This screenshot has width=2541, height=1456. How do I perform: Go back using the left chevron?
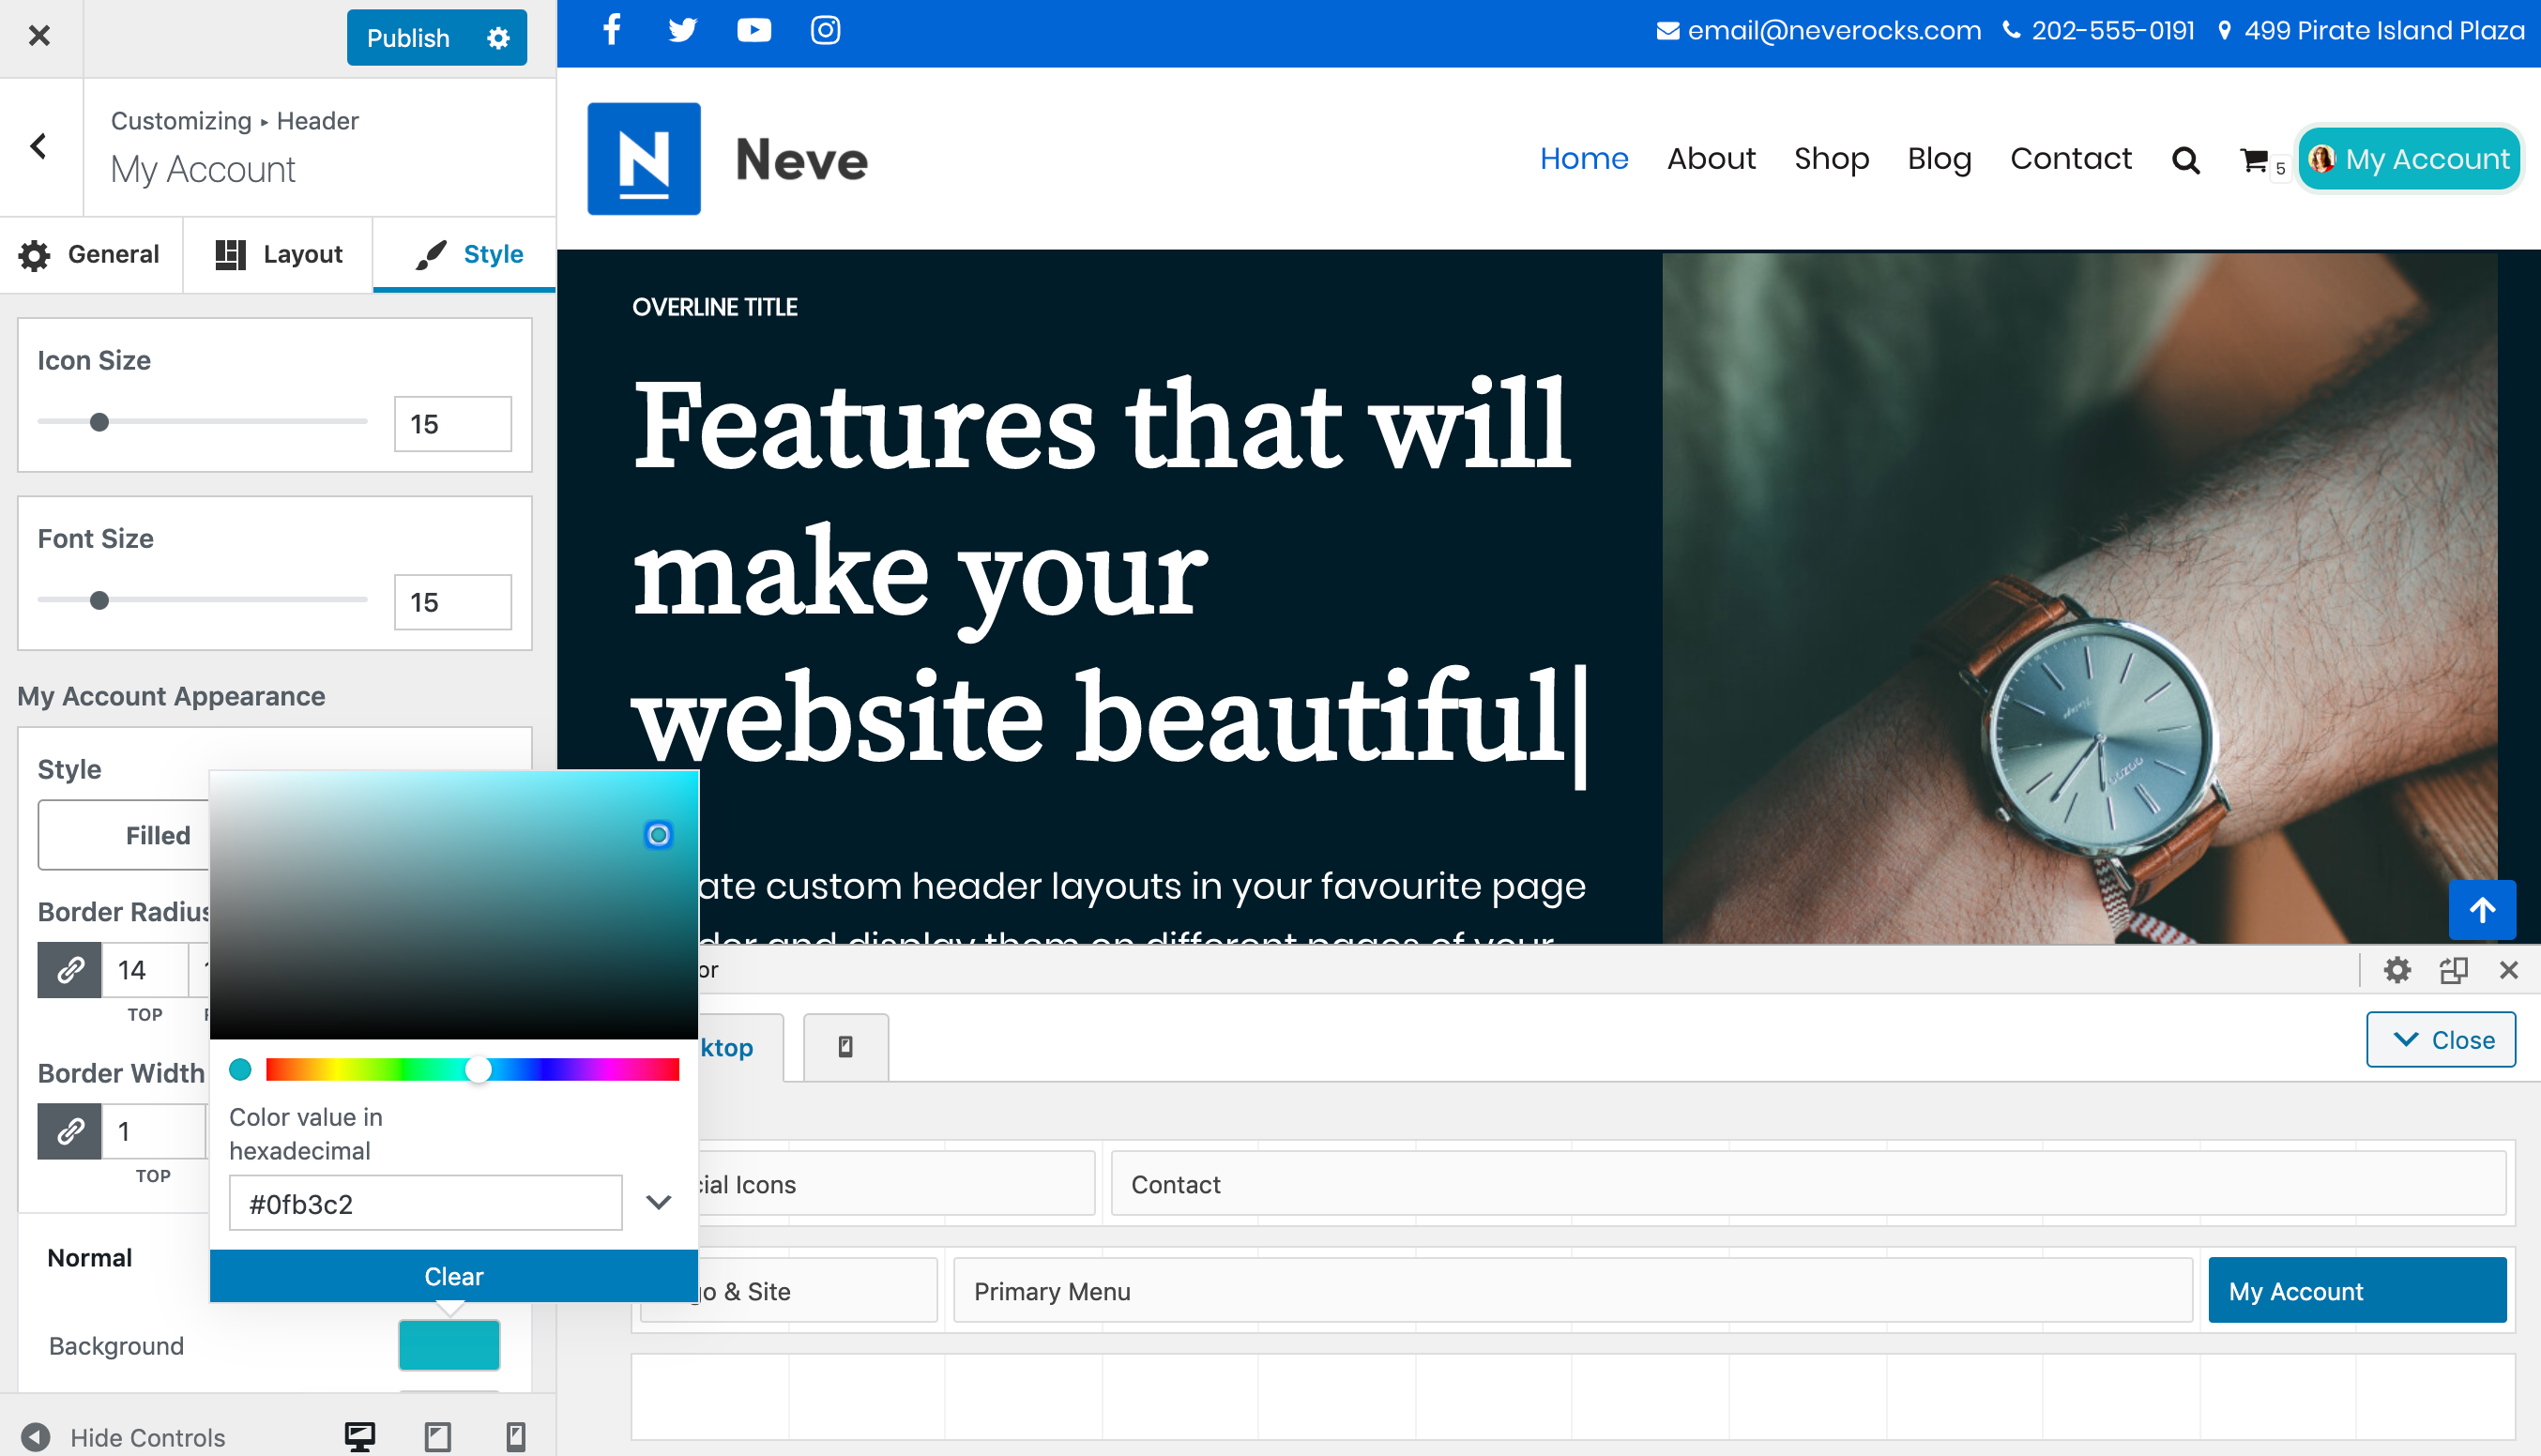click(x=39, y=147)
